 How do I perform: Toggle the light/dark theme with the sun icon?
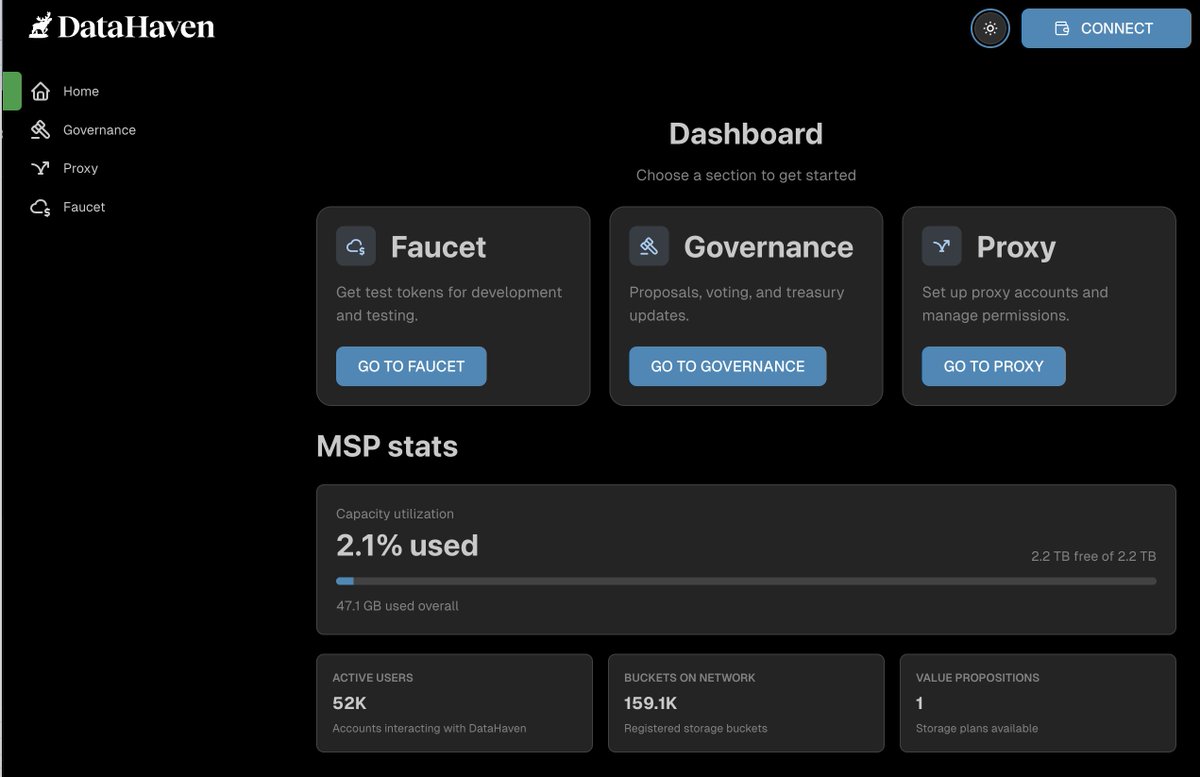click(990, 28)
